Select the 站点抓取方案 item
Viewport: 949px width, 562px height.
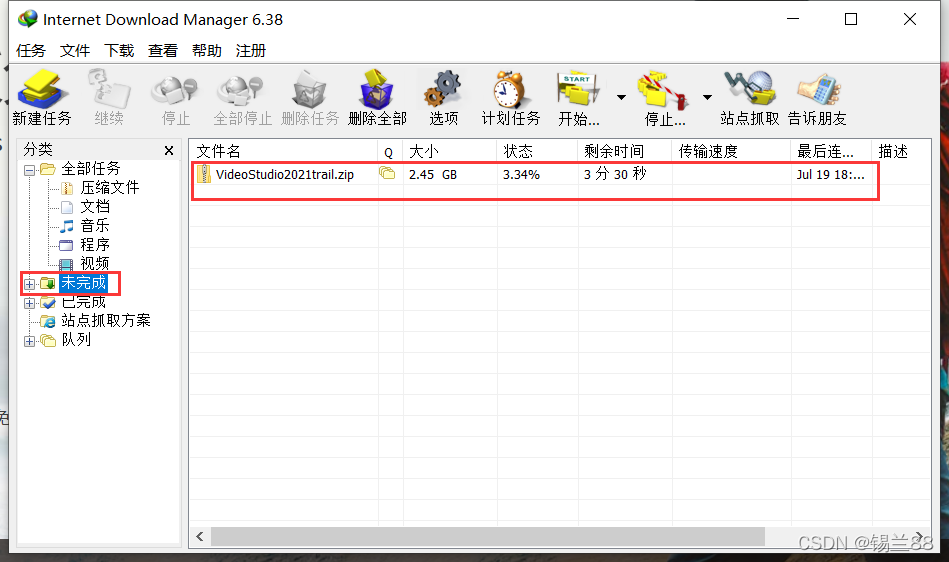tap(106, 321)
